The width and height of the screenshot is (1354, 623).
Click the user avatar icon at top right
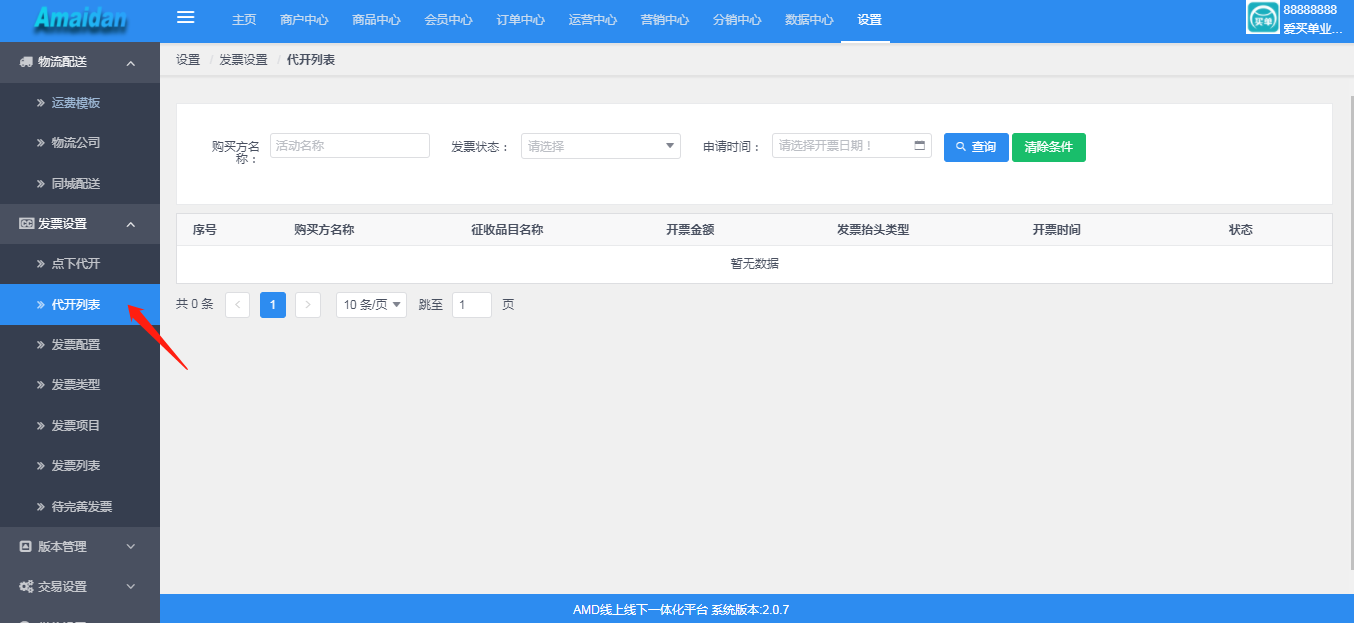tap(1263, 17)
